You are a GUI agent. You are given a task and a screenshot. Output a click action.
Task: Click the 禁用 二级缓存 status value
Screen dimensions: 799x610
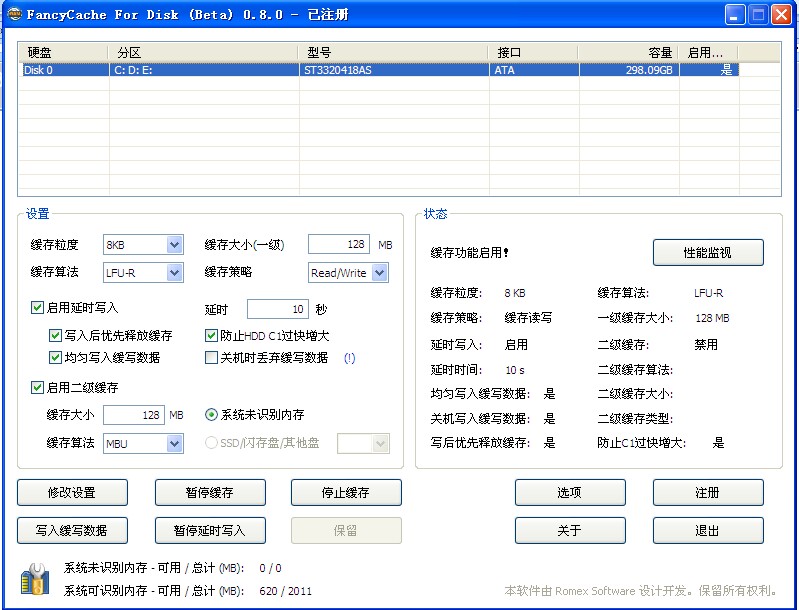point(706,344)
